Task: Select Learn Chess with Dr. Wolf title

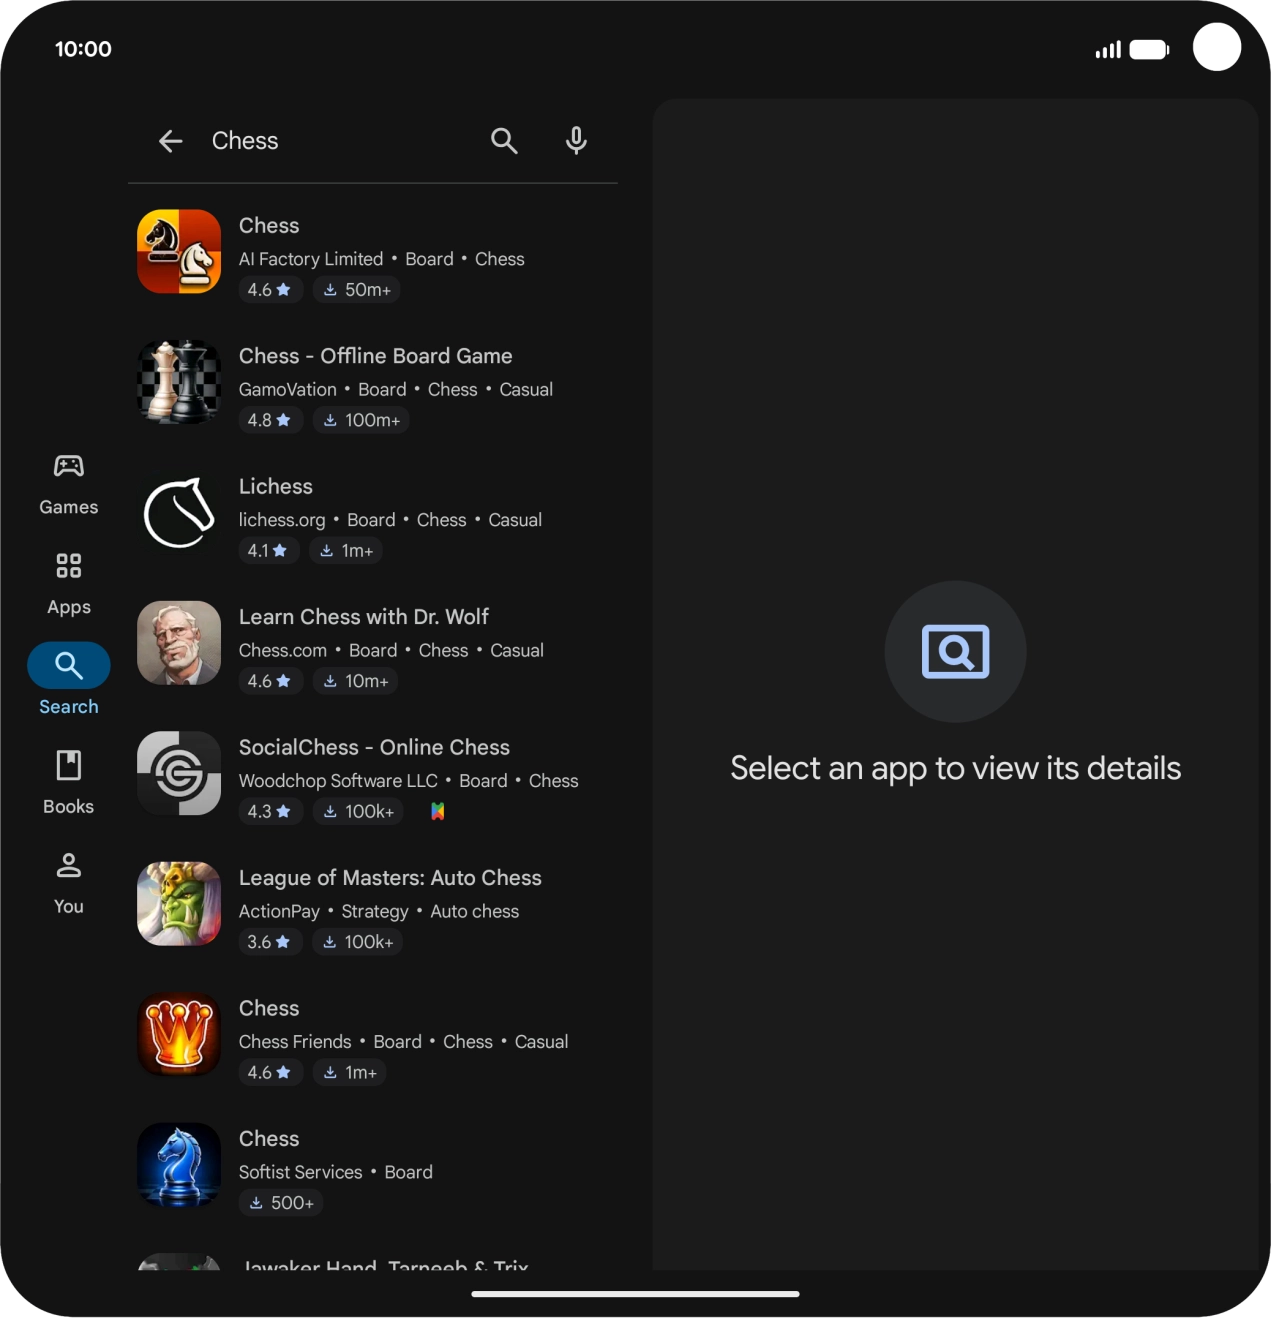Action: pos(364,617)
